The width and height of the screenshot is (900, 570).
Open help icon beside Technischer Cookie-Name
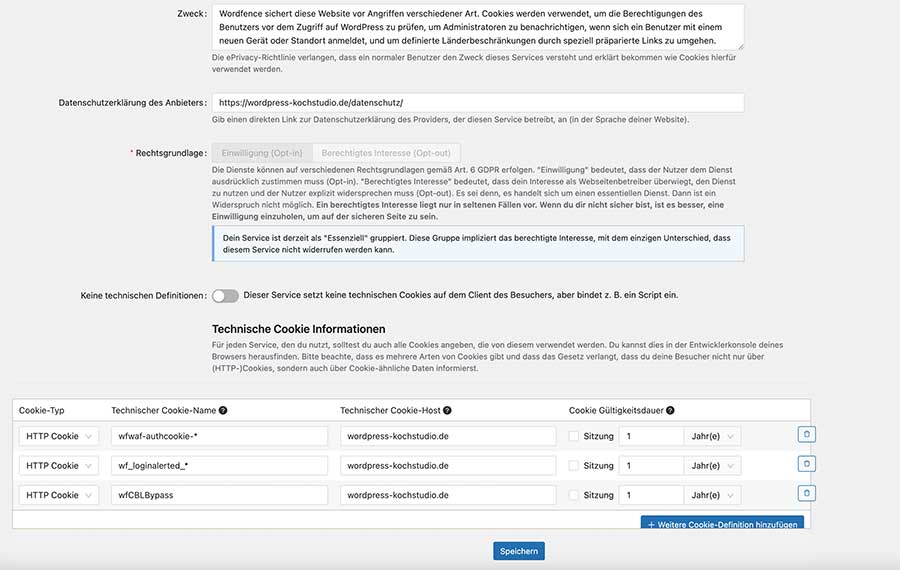(223, 410)
